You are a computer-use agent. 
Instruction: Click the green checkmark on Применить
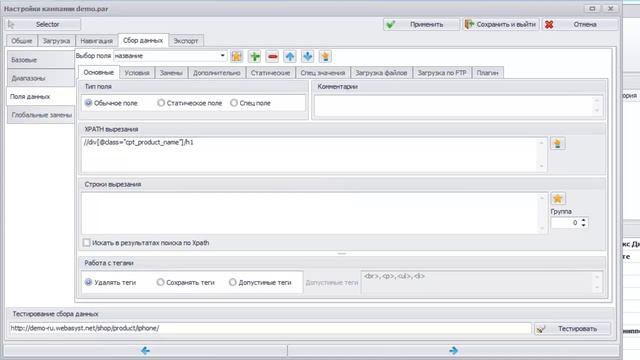pos(391,24)
